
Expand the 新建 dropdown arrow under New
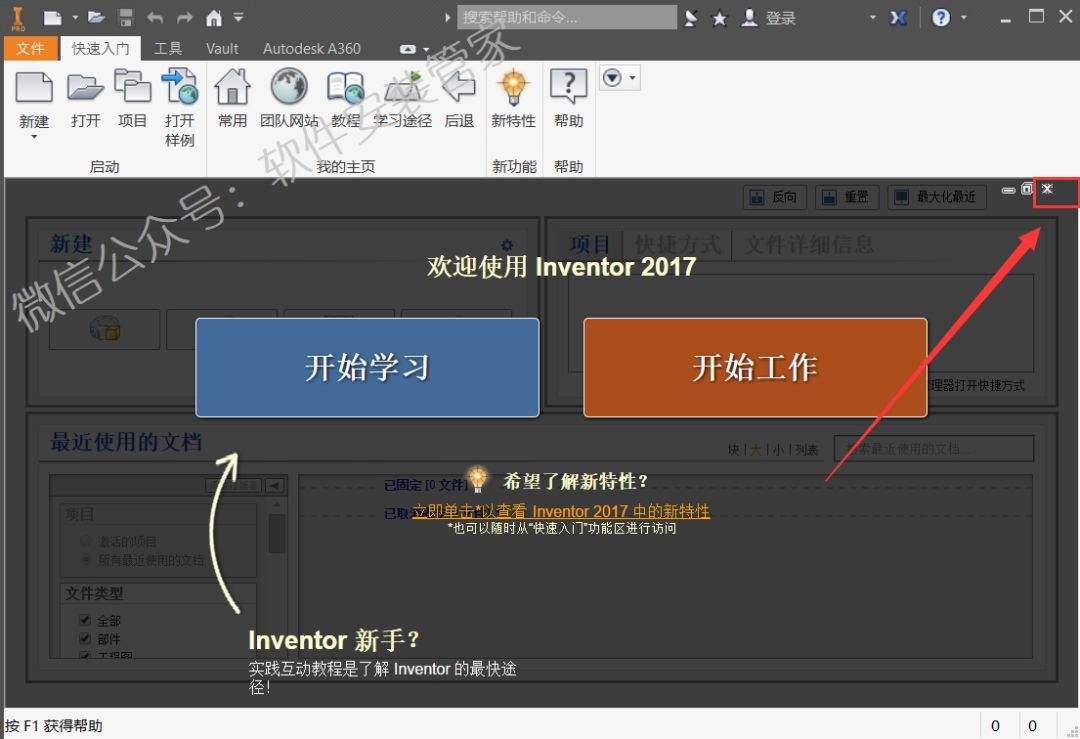34,137
